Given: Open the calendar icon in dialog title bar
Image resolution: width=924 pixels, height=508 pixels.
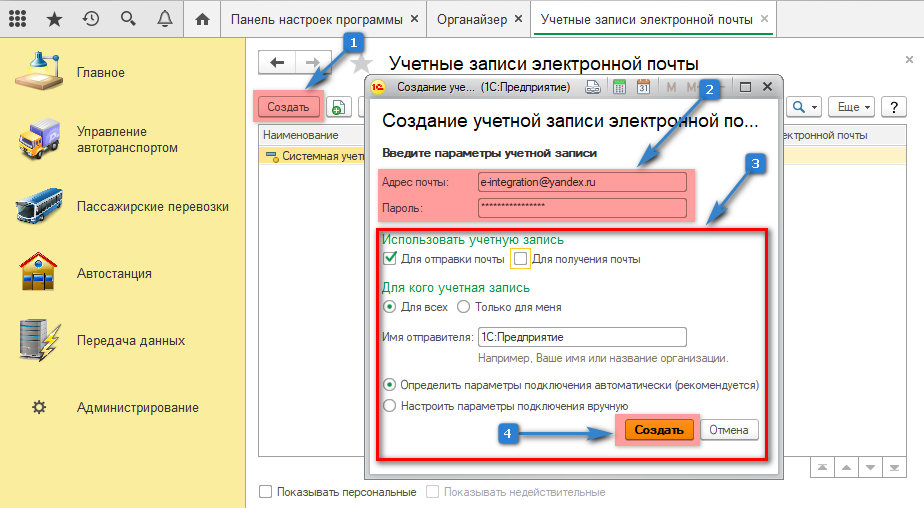Looking at the screenshot, I should pos(644,87).
